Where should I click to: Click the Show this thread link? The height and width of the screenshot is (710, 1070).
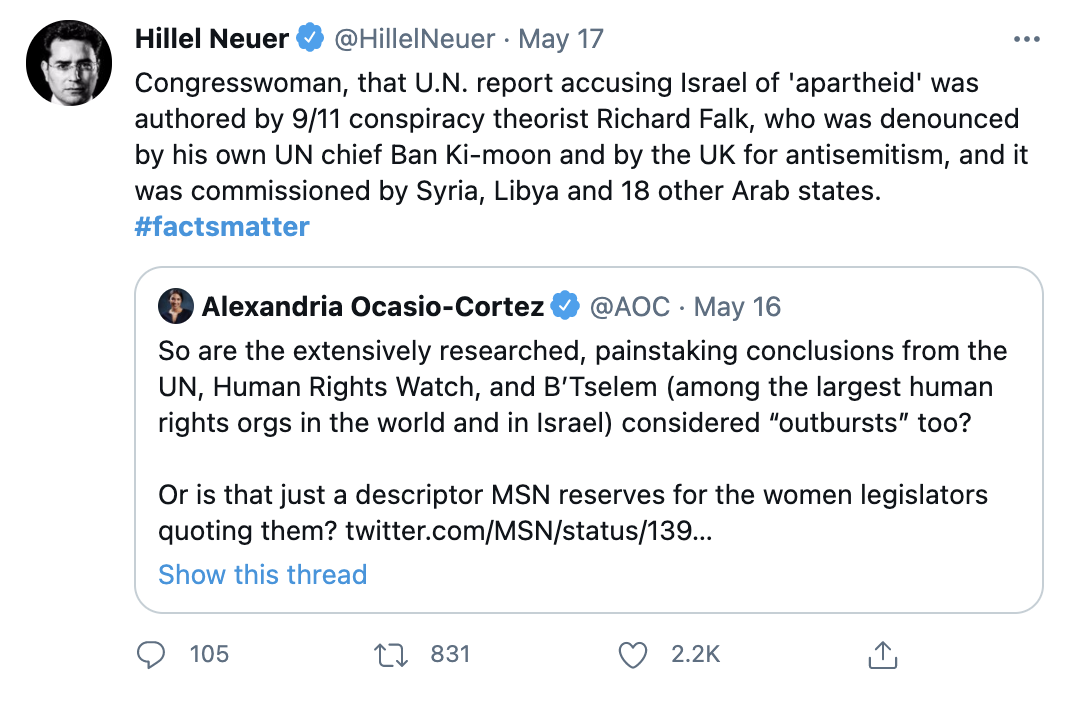tap(262, 575)
